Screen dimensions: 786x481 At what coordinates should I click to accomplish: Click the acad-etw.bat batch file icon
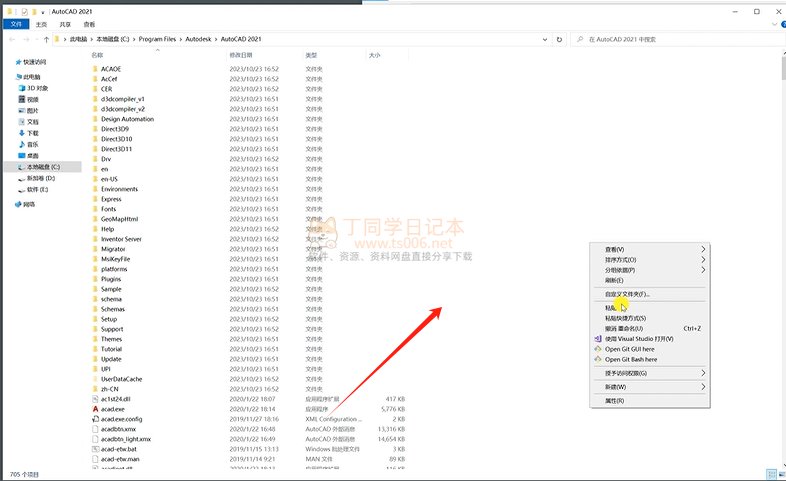(x=94, y=449)
